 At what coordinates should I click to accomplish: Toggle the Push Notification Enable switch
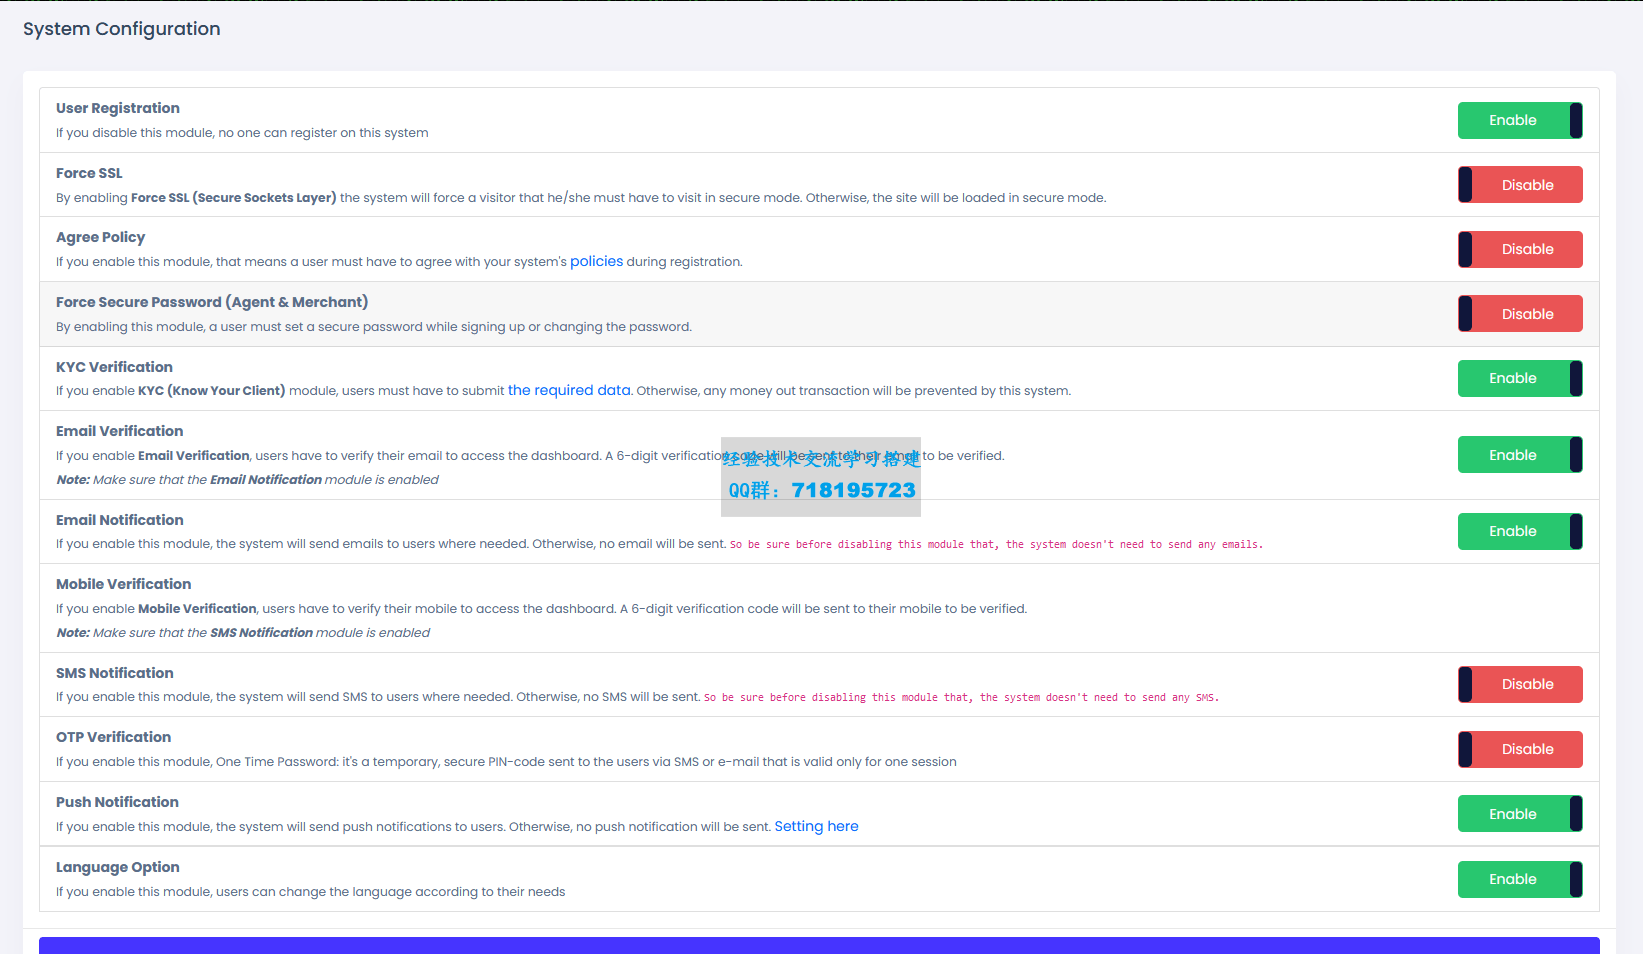pos(1519,814)
